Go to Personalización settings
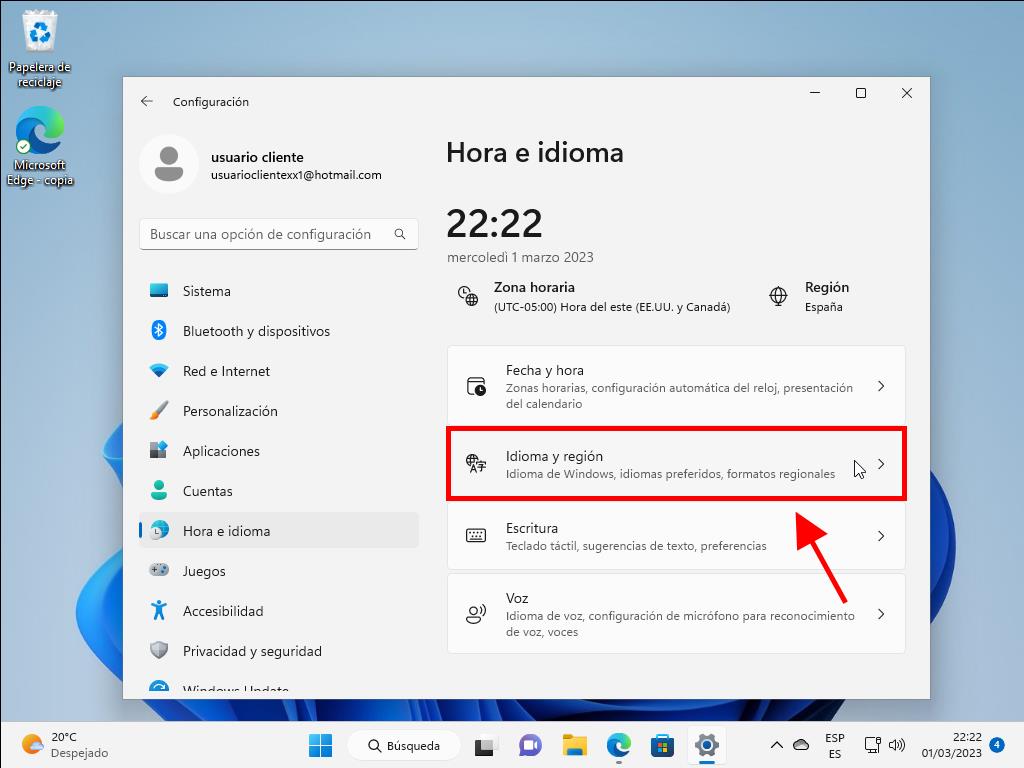 coord(230,411)
